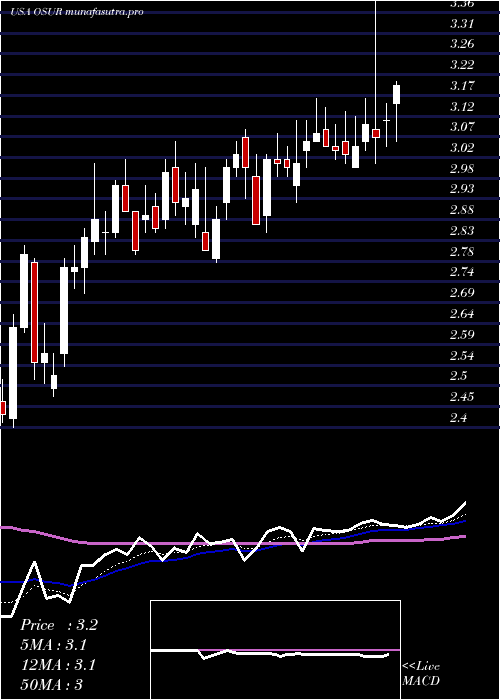This screenshot has height=700, width=500.
Task: Click the 2.69 price level label
Action: pos(462,293)
